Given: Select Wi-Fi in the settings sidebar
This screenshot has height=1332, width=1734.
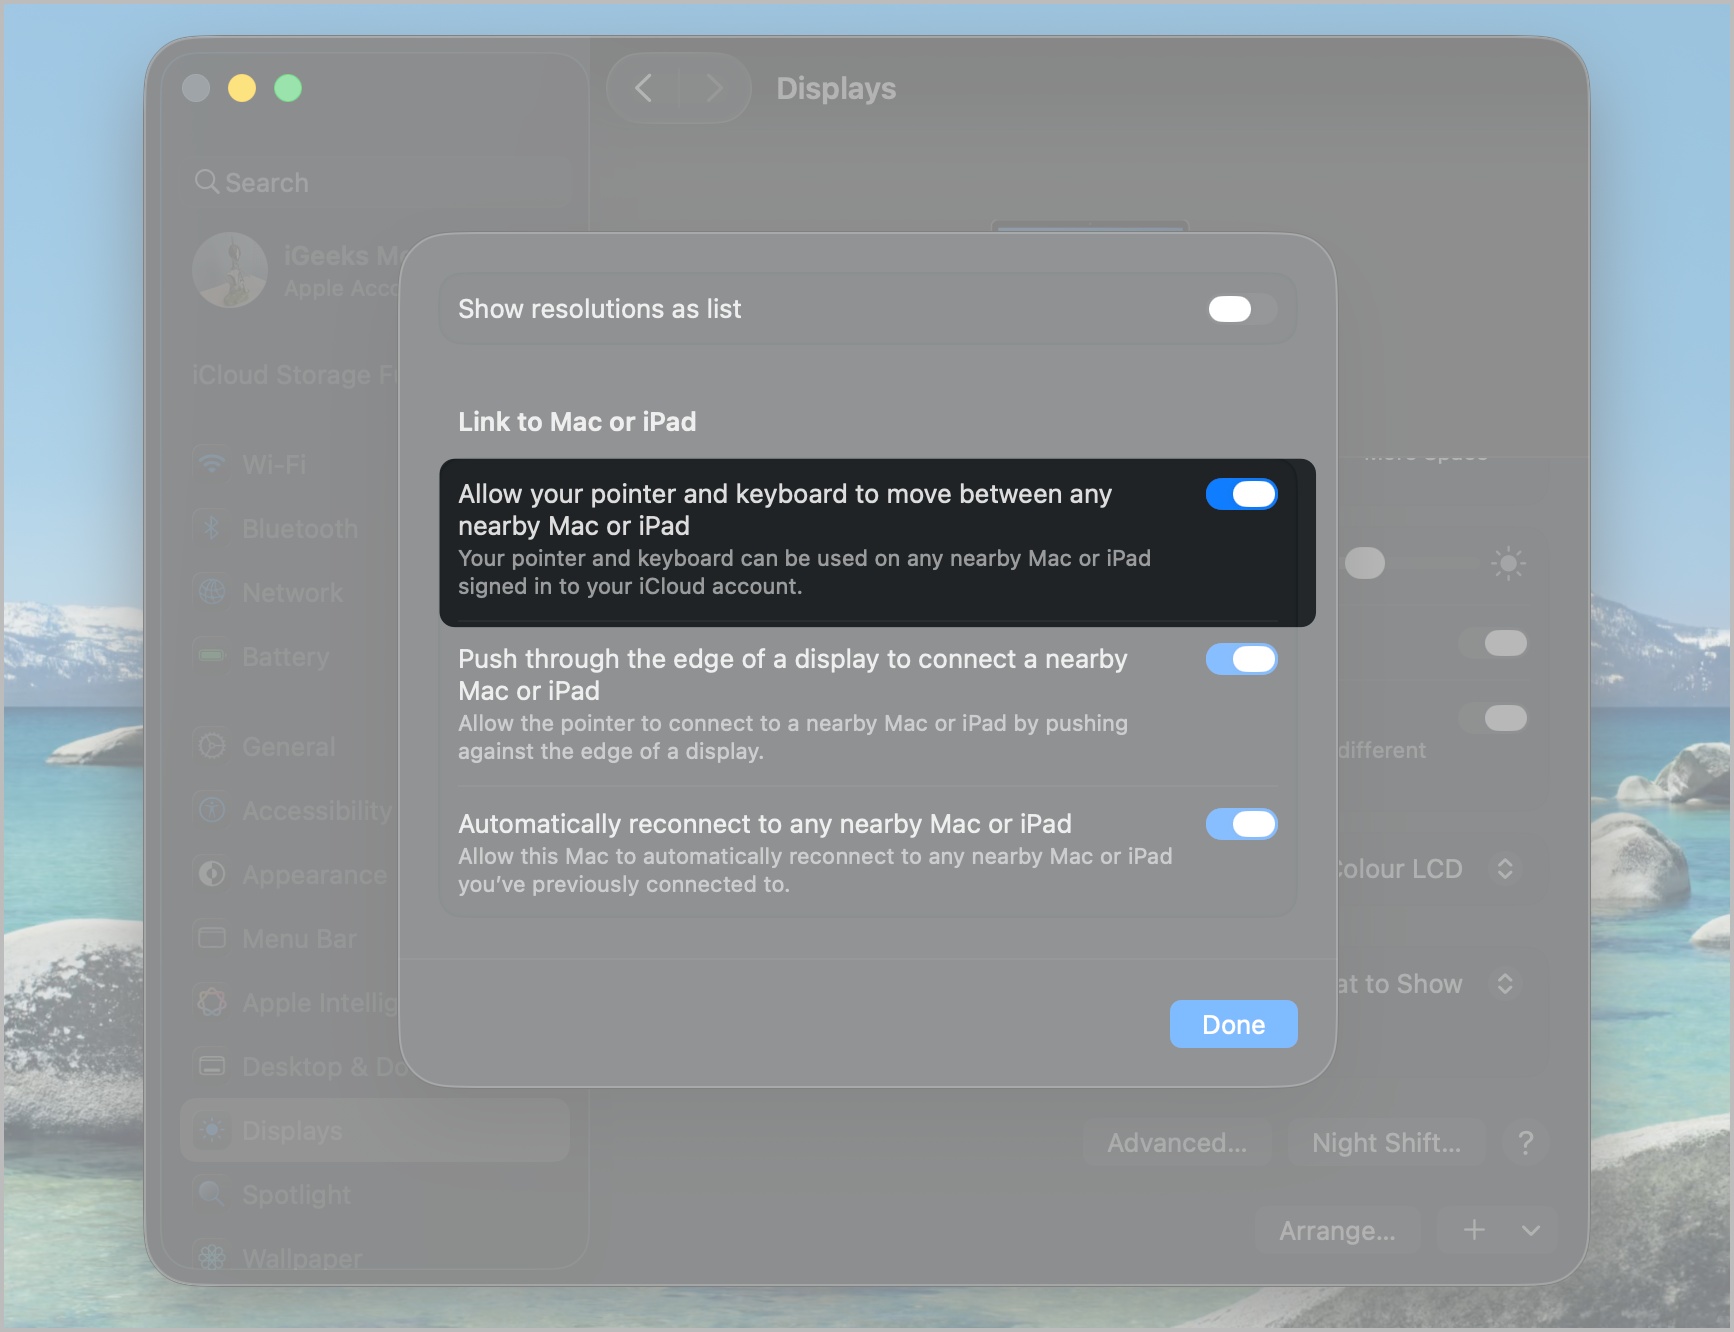Looking at the screenshot, I should pyautogui.click(x=272, y=464).
